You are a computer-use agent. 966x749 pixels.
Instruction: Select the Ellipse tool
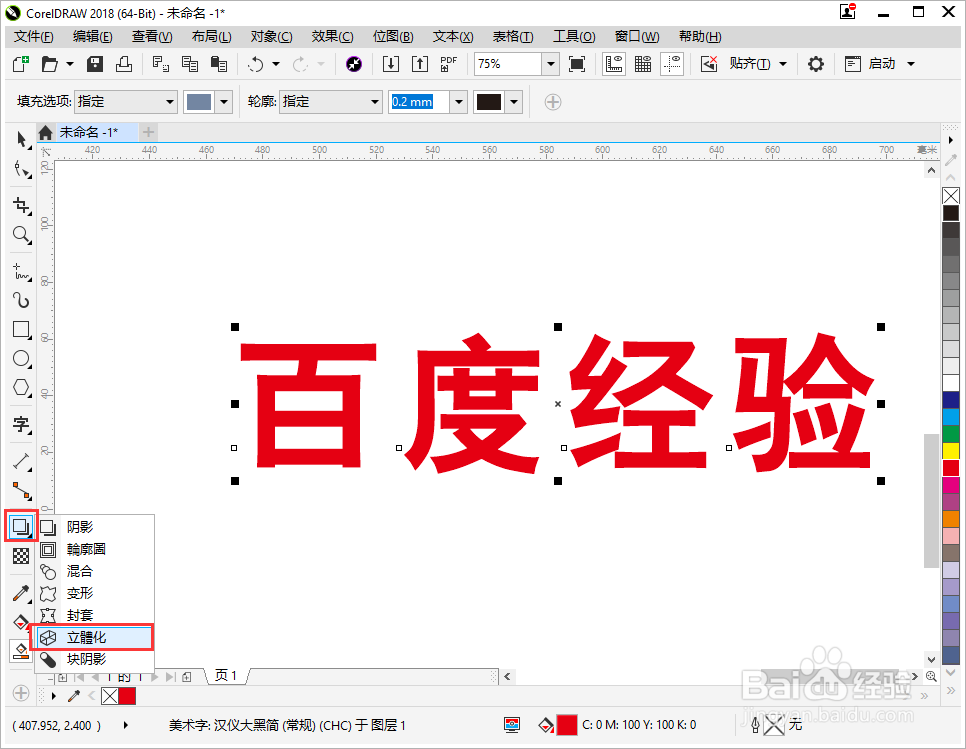21,358
